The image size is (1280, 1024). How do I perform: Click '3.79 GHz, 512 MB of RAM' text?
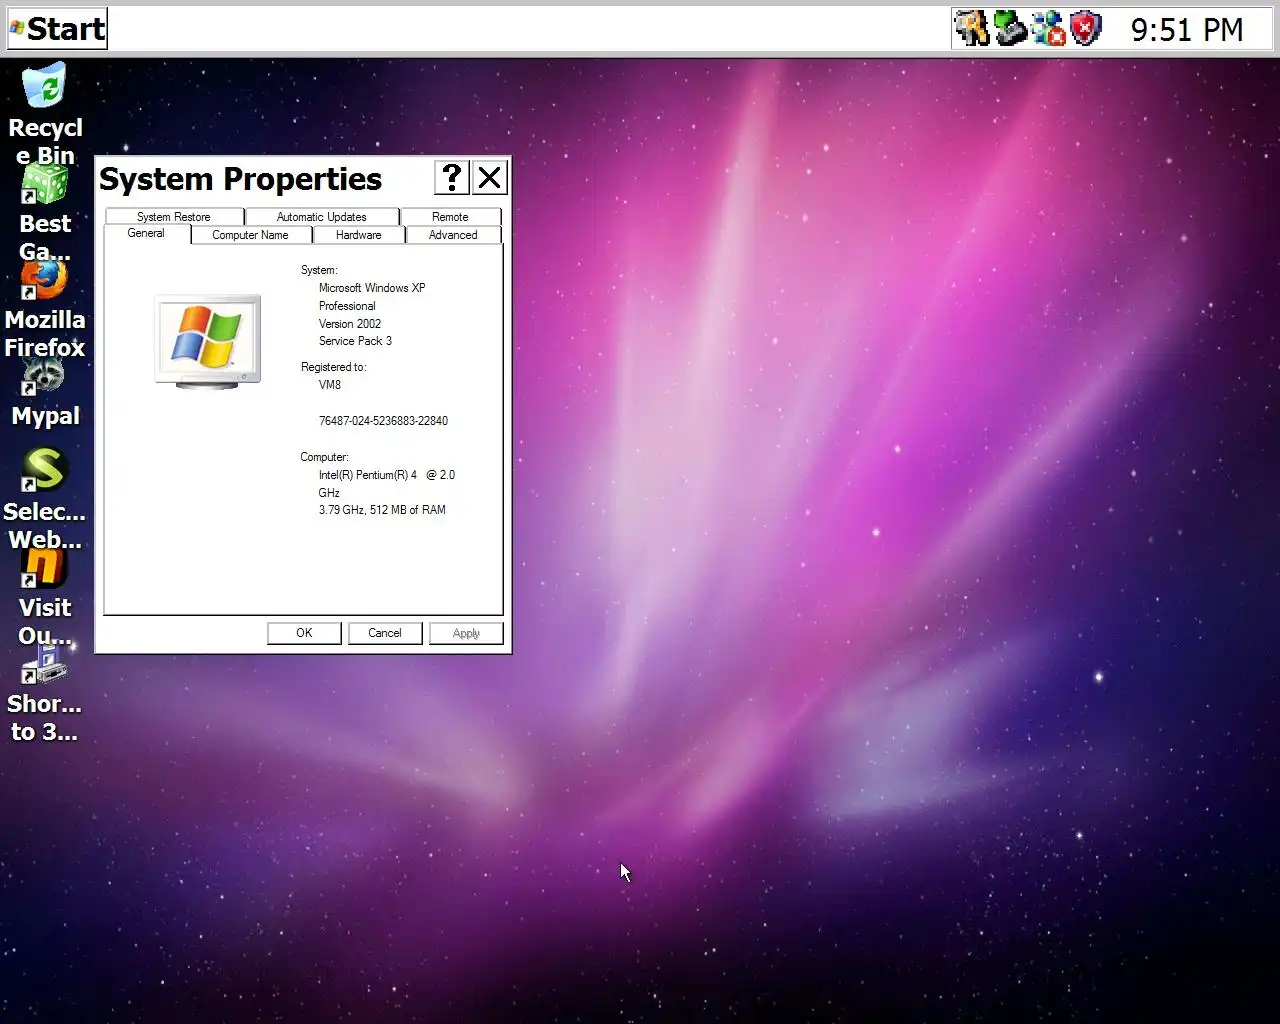[382, 510]
